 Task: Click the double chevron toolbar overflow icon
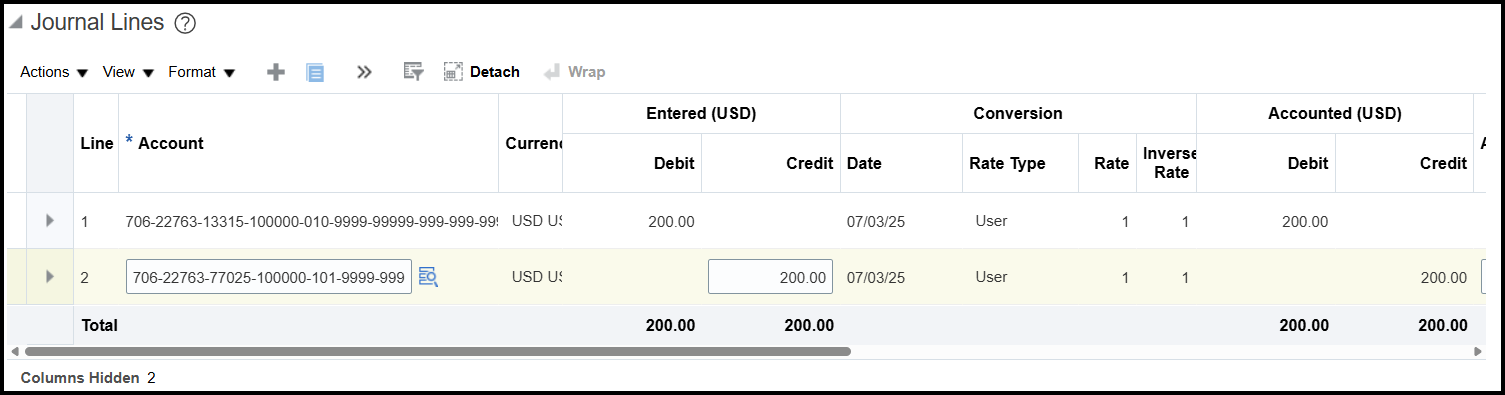click(x=364, y=72)
